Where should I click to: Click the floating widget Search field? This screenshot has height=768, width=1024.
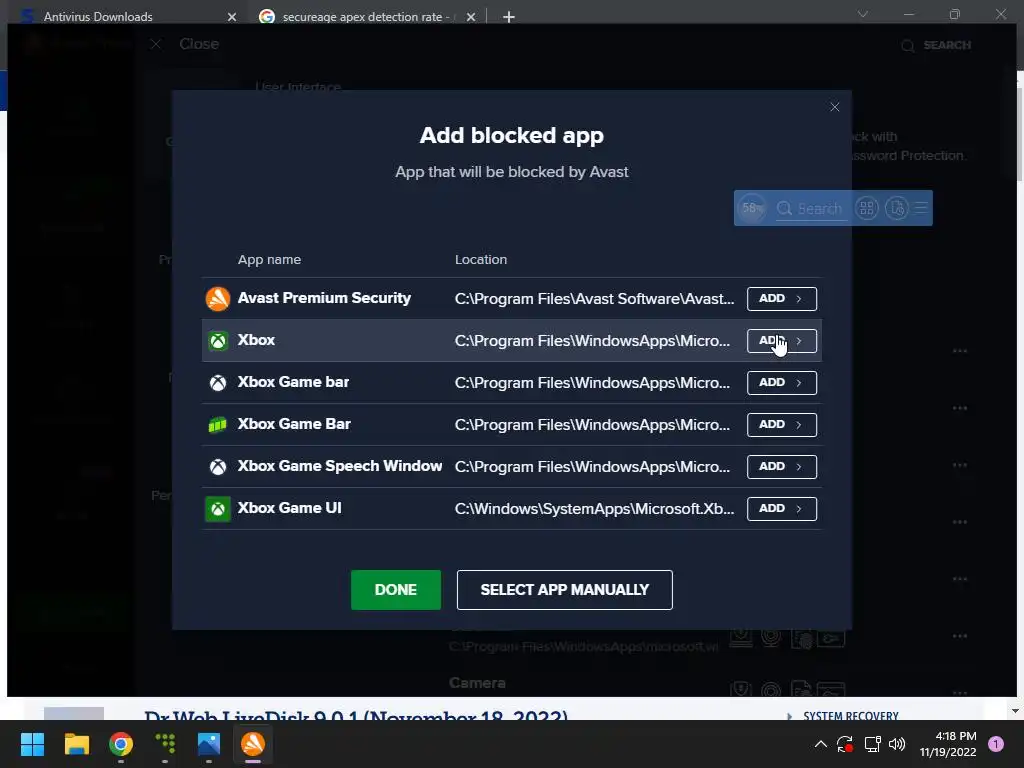point(810,208)
